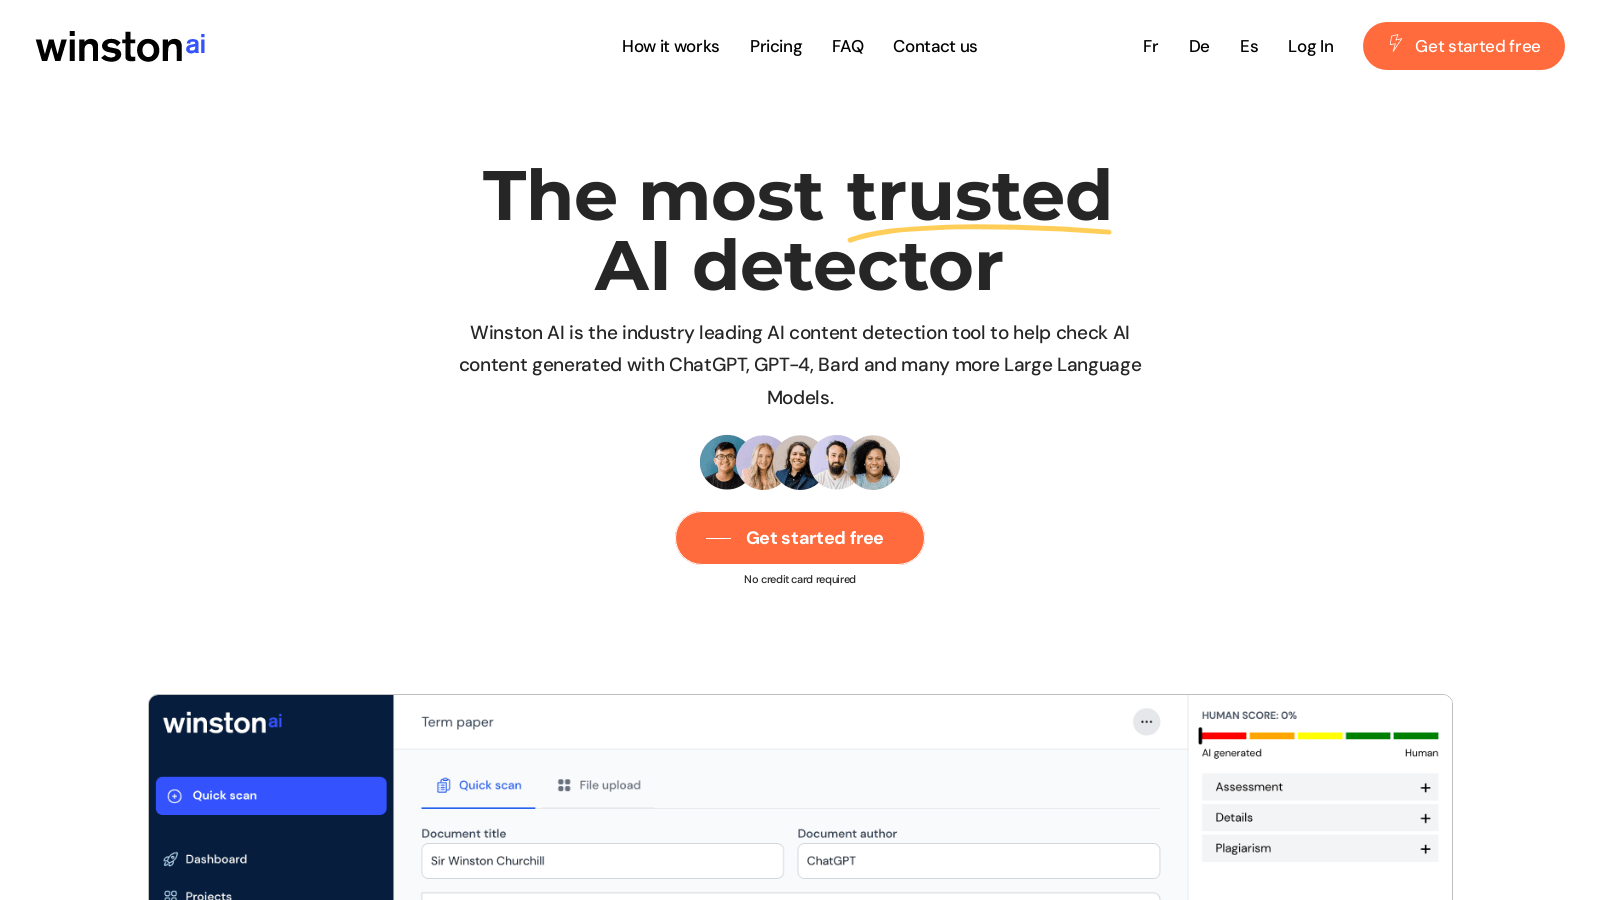Click the Quick scan sidebar button
This screenshot has height=900, width=1600.
(x=271, y=796)
